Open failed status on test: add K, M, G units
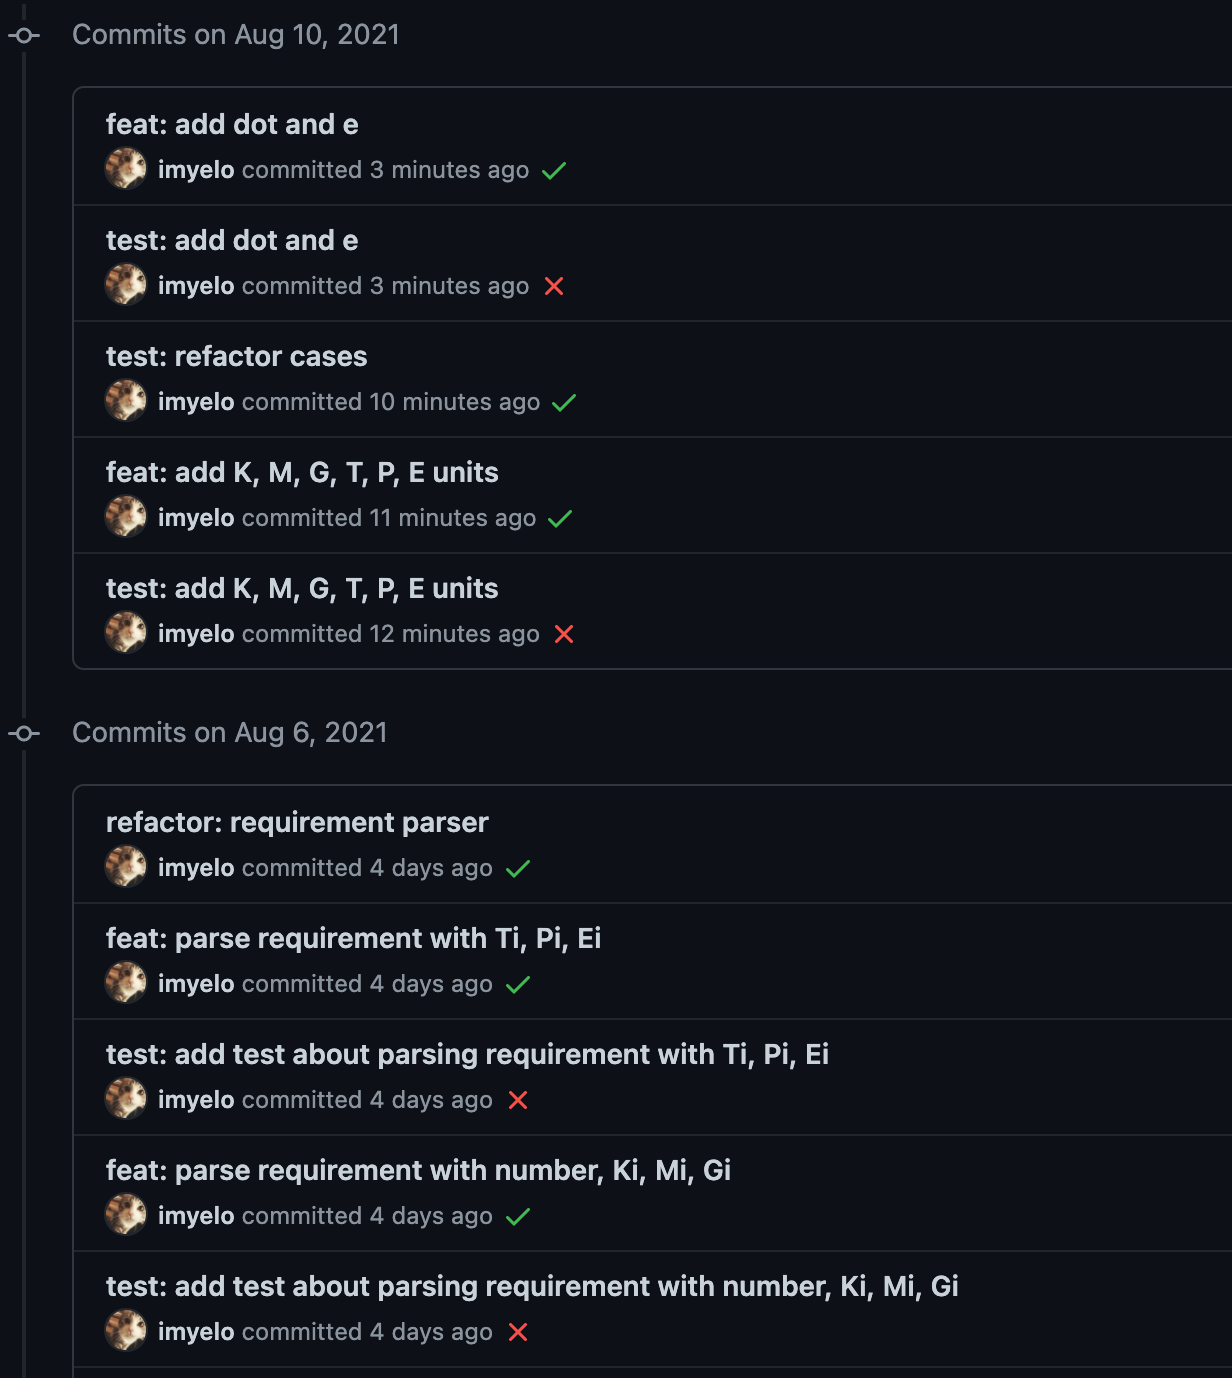Image resolution: width=1232 pixels, height=1378 pixels. coord(564,634)
